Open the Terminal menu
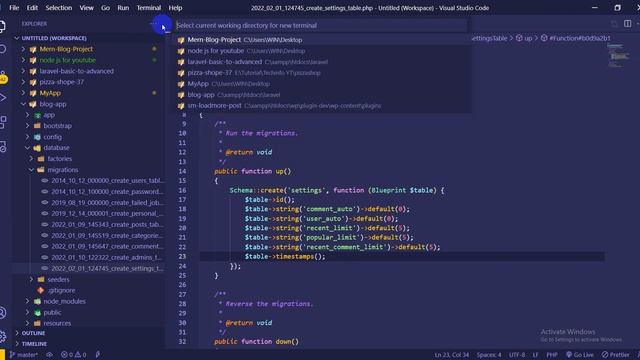 tap(149, 8)
